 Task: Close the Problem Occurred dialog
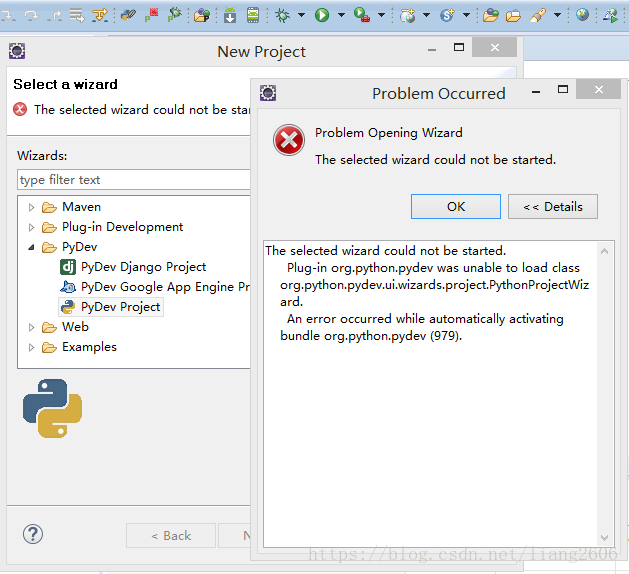click(599, 89)
